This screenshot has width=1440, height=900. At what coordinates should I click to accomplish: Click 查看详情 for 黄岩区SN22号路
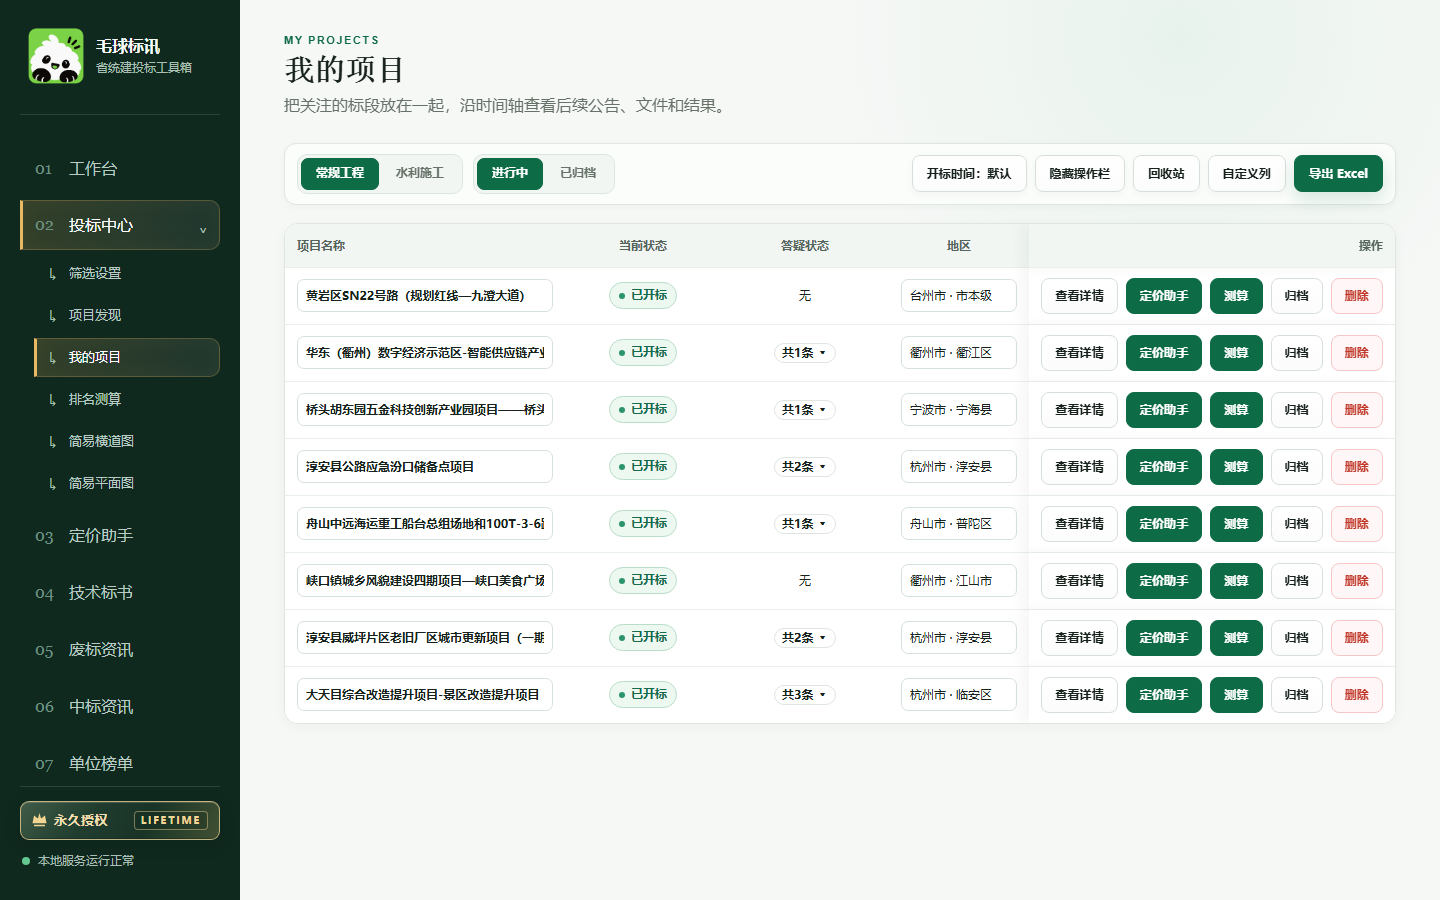coord(1080,296)
